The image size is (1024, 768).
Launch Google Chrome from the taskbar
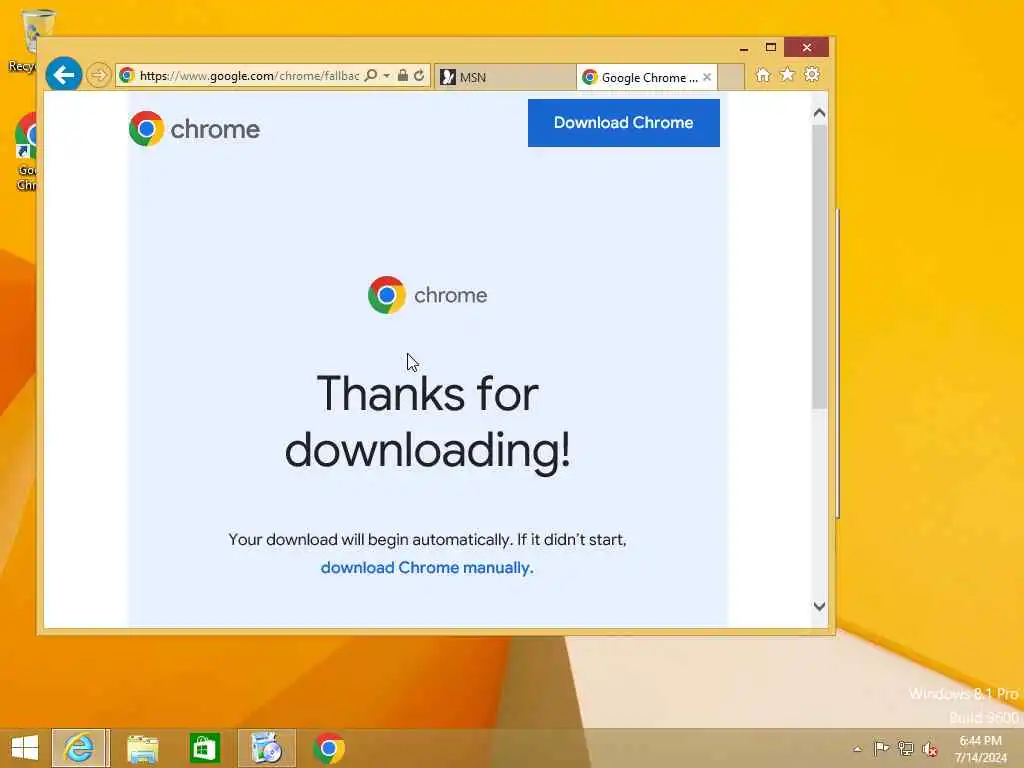coord(329,748)
